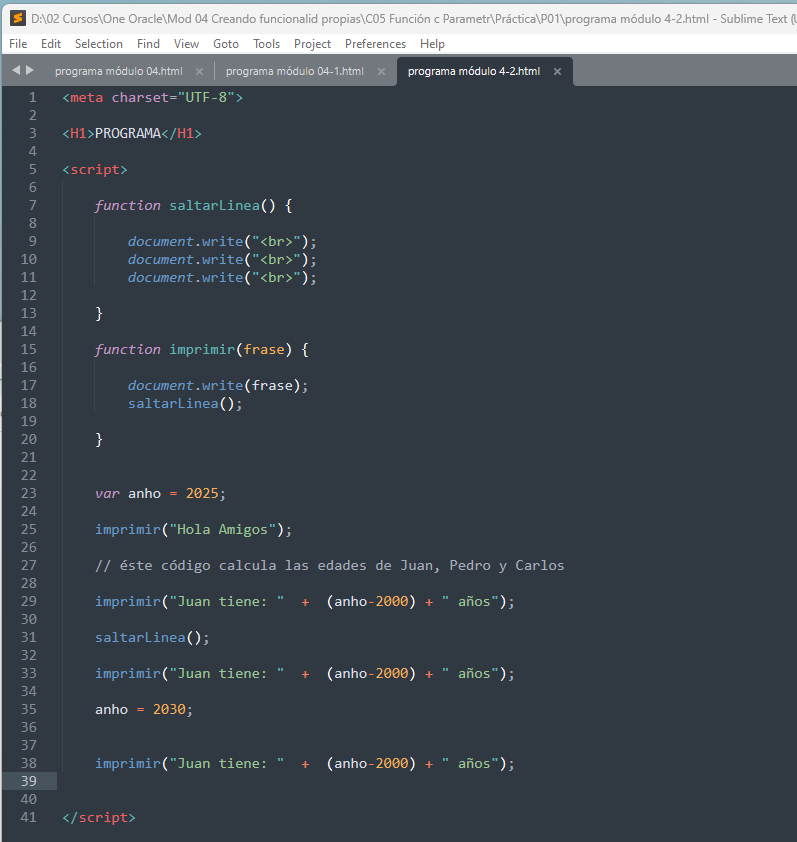This screenshot has height=842, width=797.
Task: Open the File menu
Action: [18, 44]
